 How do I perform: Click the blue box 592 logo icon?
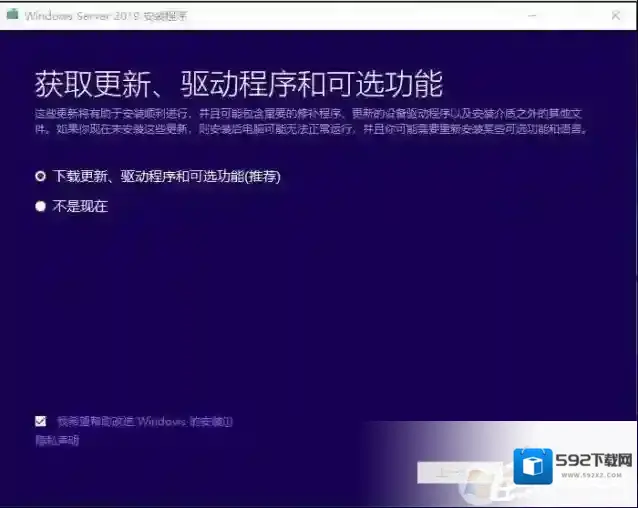coord(533,467)
